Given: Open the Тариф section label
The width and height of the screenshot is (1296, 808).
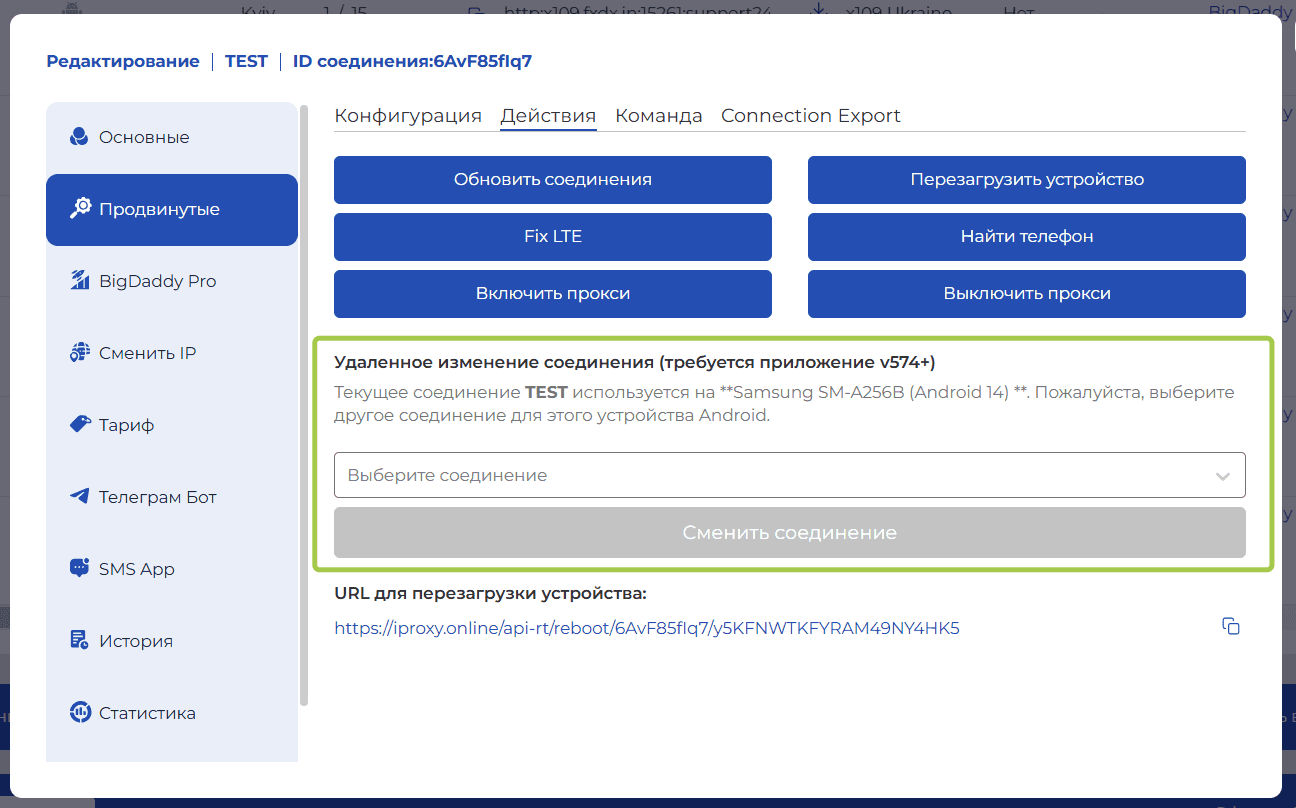Looking at the screenshot, I should click(127, 425).
